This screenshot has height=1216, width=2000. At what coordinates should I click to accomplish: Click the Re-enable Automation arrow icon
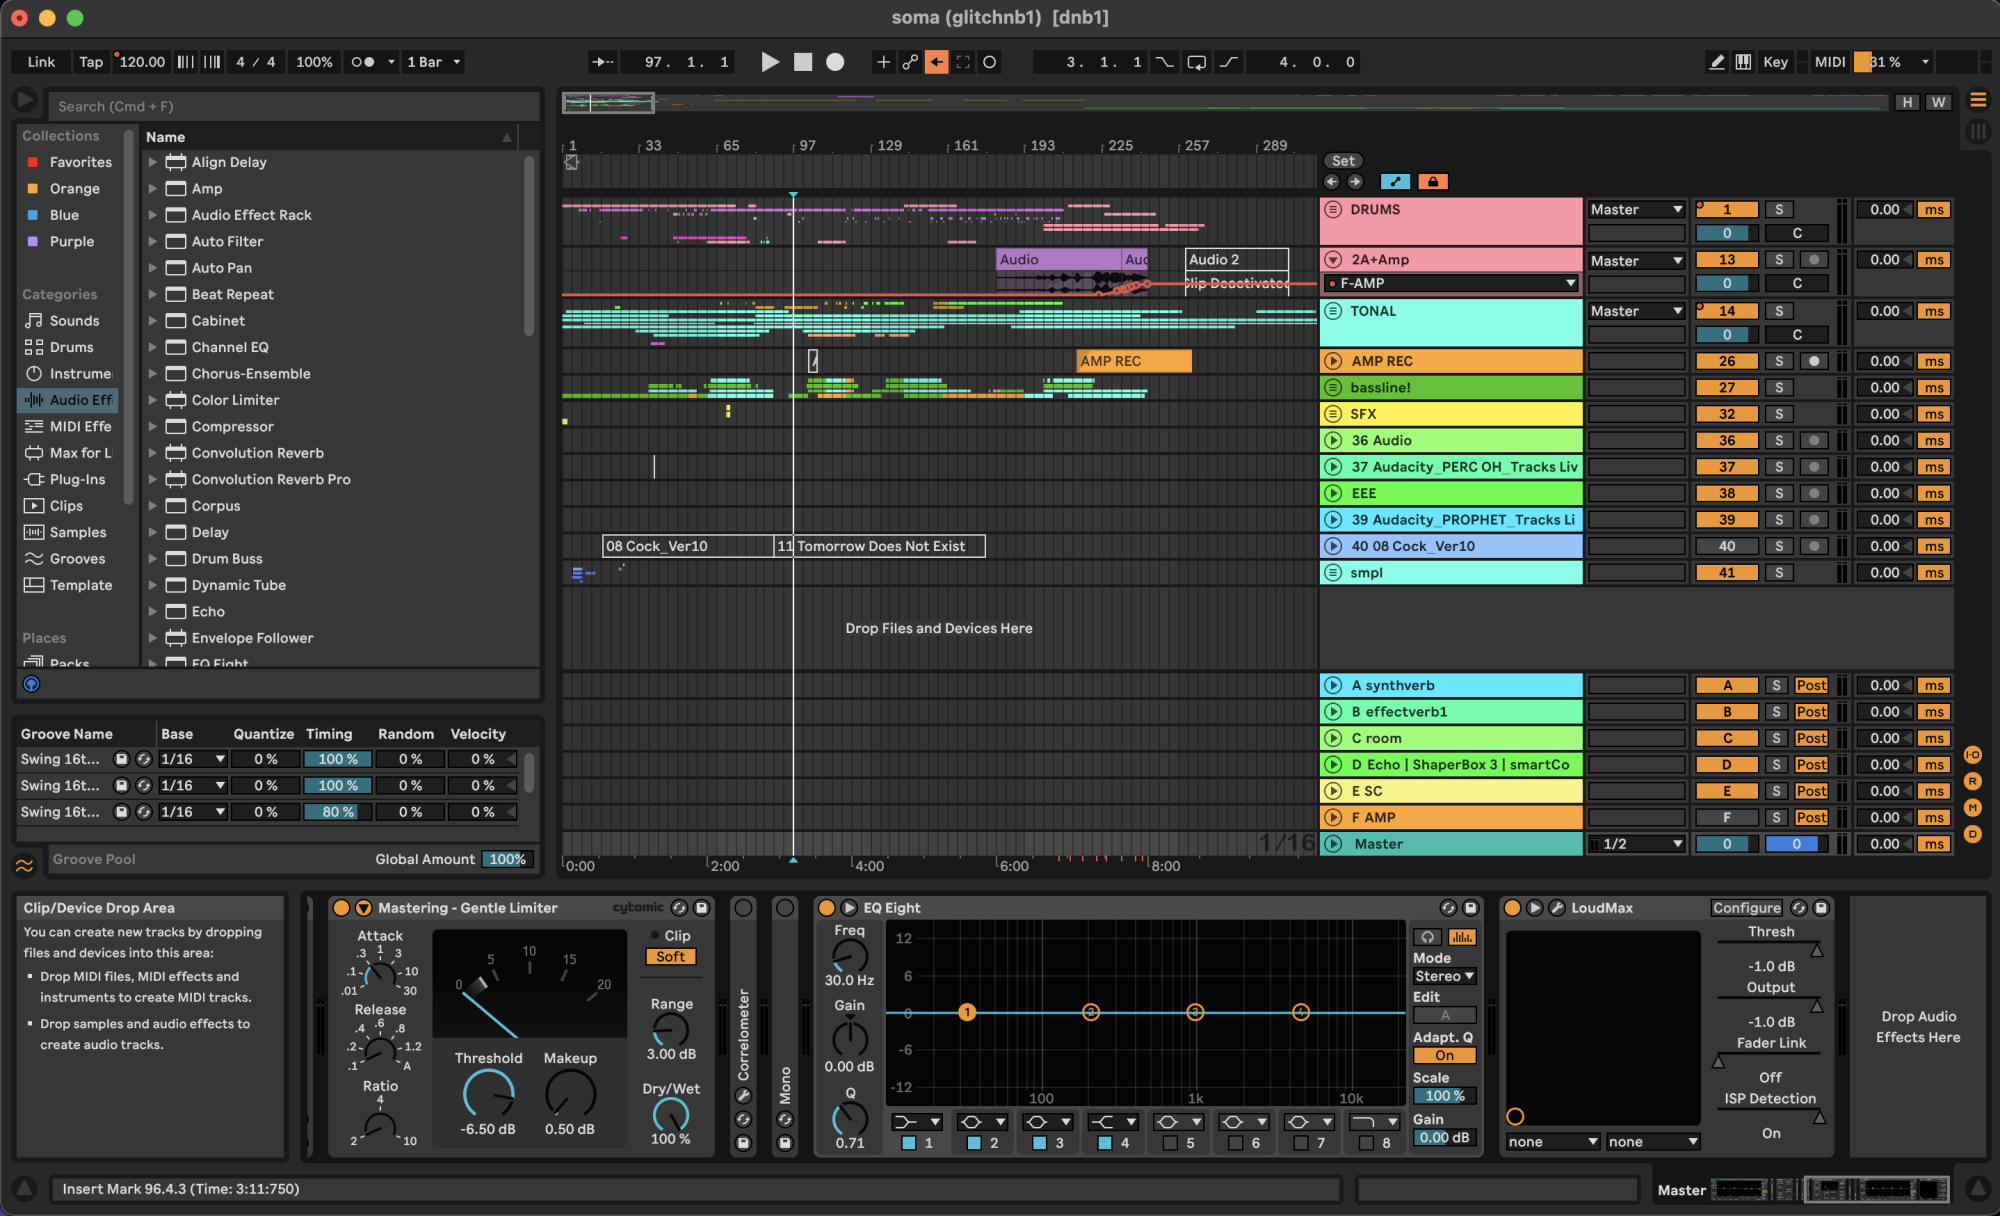click(937, 62)
